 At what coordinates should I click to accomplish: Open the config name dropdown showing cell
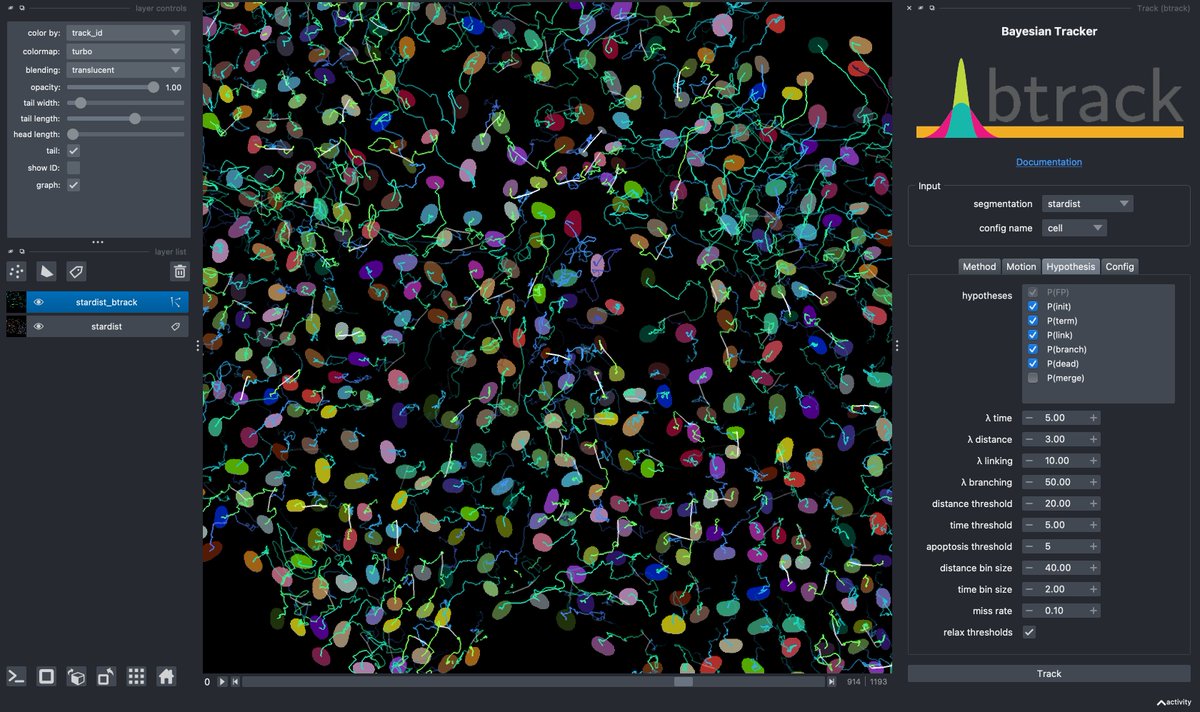[1074, 227]
